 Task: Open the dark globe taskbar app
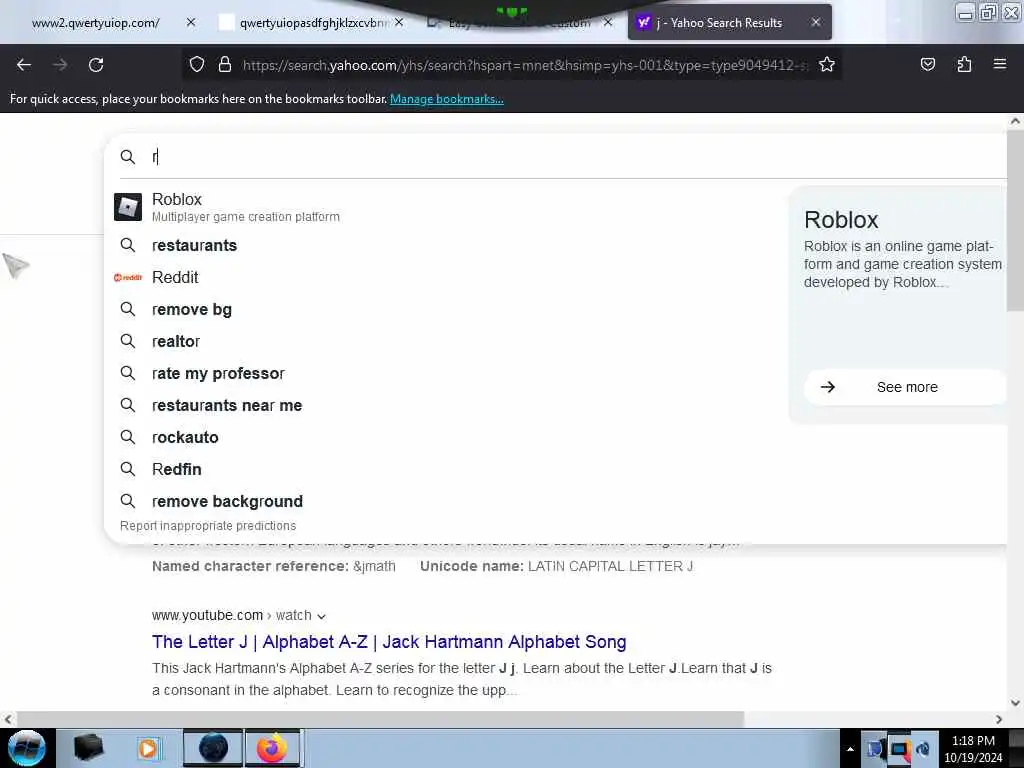(x=213, y=748)
